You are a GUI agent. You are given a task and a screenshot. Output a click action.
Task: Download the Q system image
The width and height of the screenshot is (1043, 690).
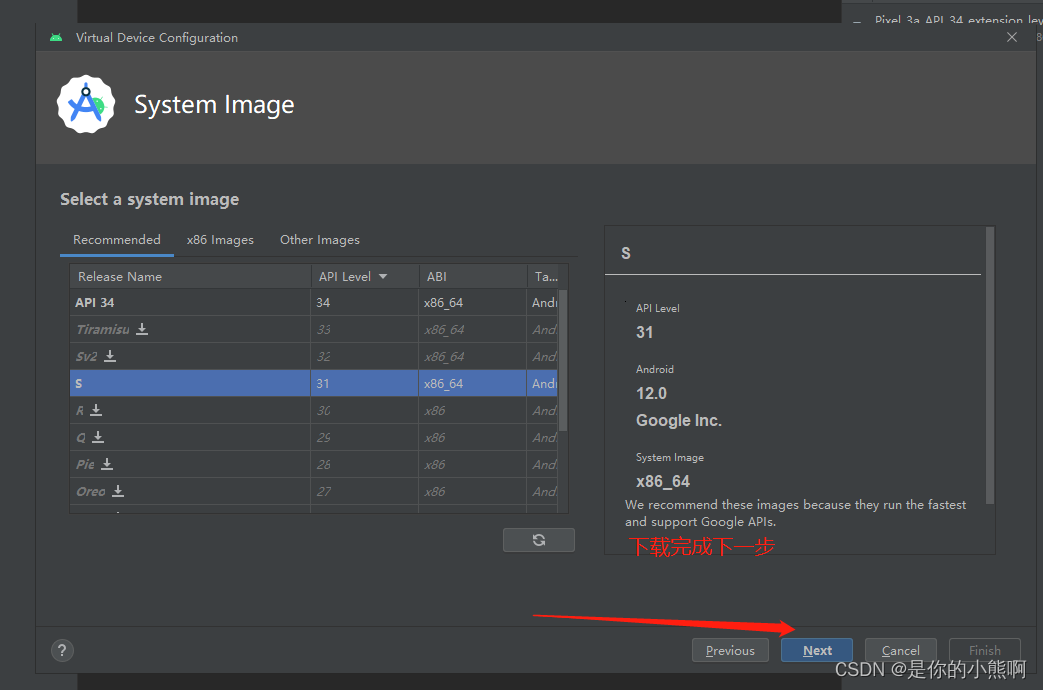tap(98, 437)
